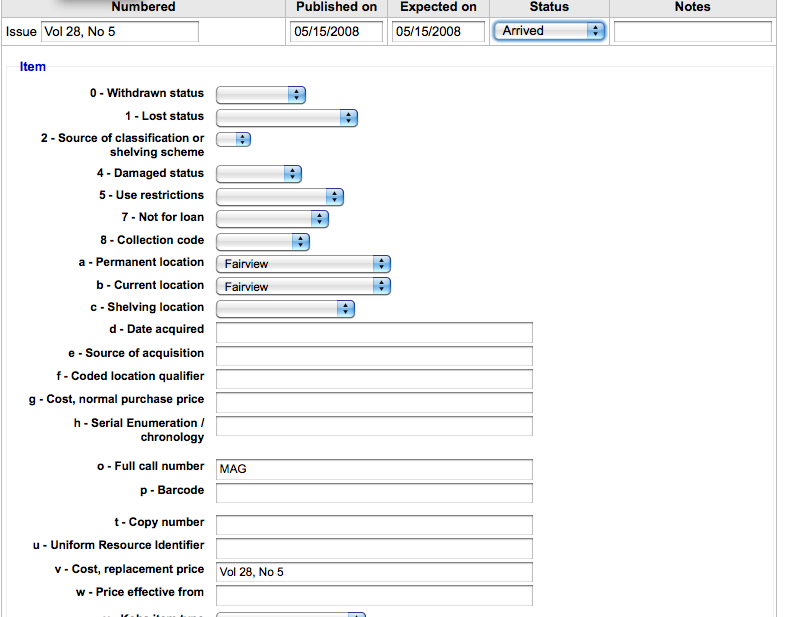Viewport: 790px width, 617px height.
Task: Click the Published on date field
Action: click(337, 32)
